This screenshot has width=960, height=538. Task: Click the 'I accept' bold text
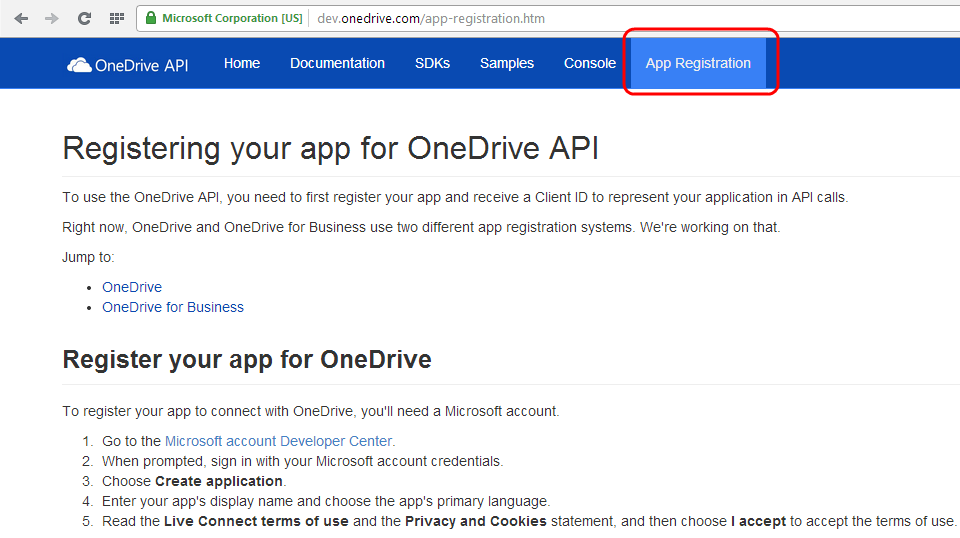[758, 521]
